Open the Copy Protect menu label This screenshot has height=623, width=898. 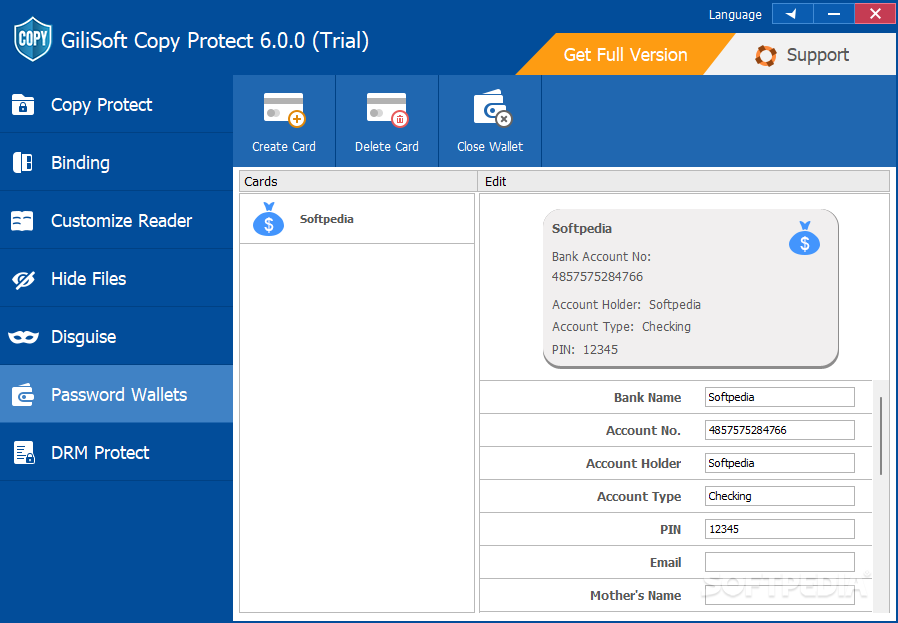(101, 105)
